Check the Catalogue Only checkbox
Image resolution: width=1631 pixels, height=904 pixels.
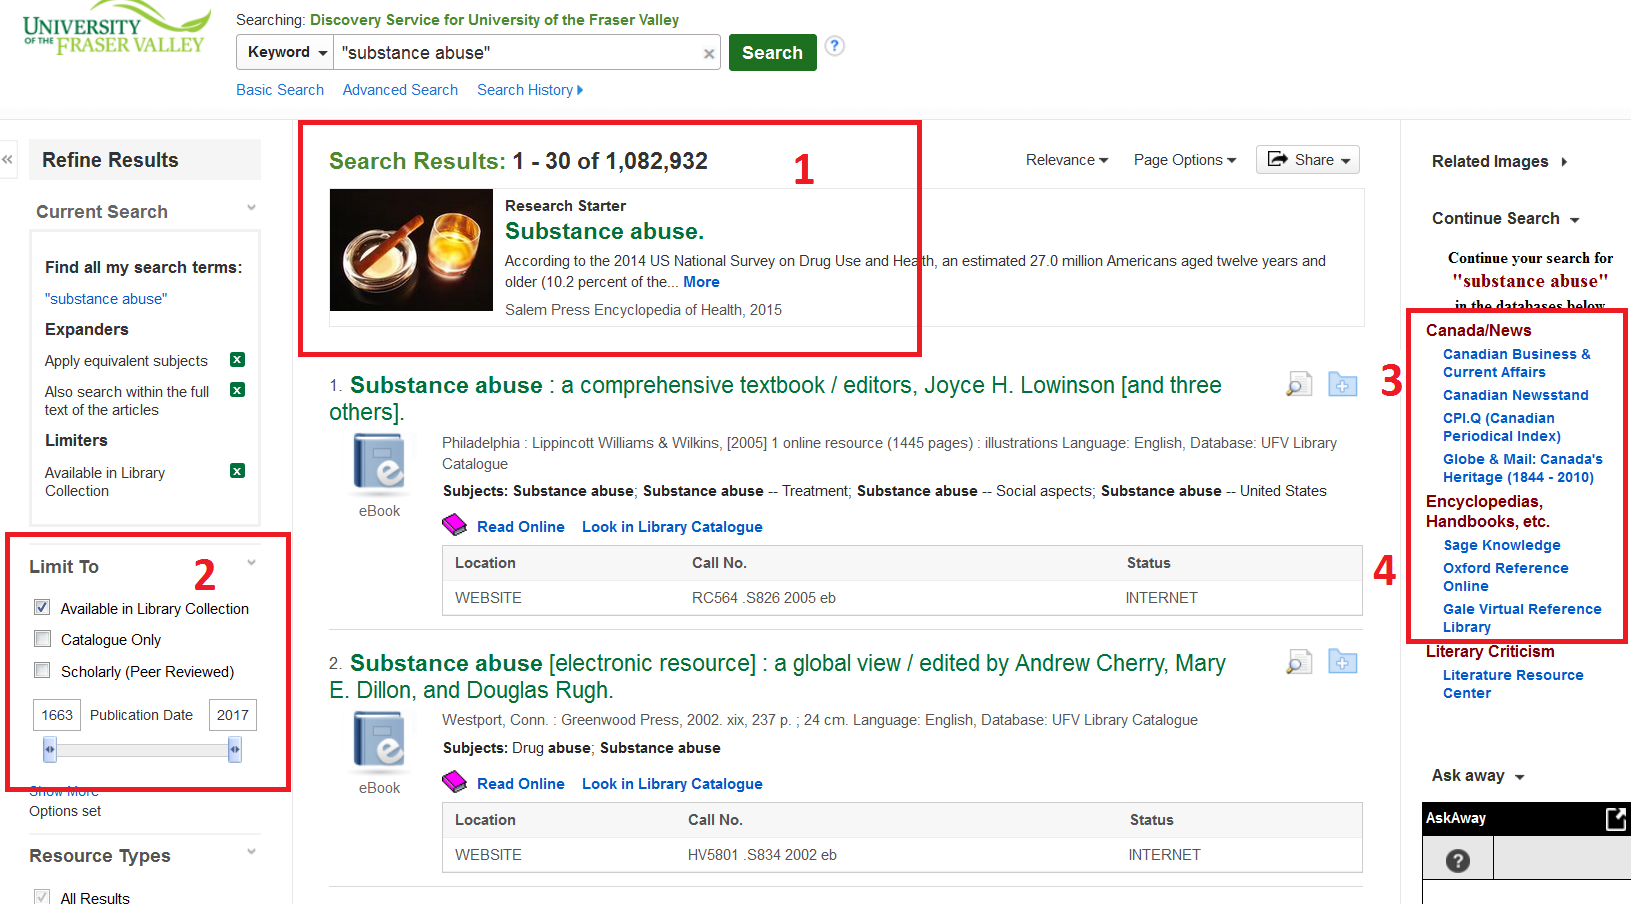coord(42,638)
